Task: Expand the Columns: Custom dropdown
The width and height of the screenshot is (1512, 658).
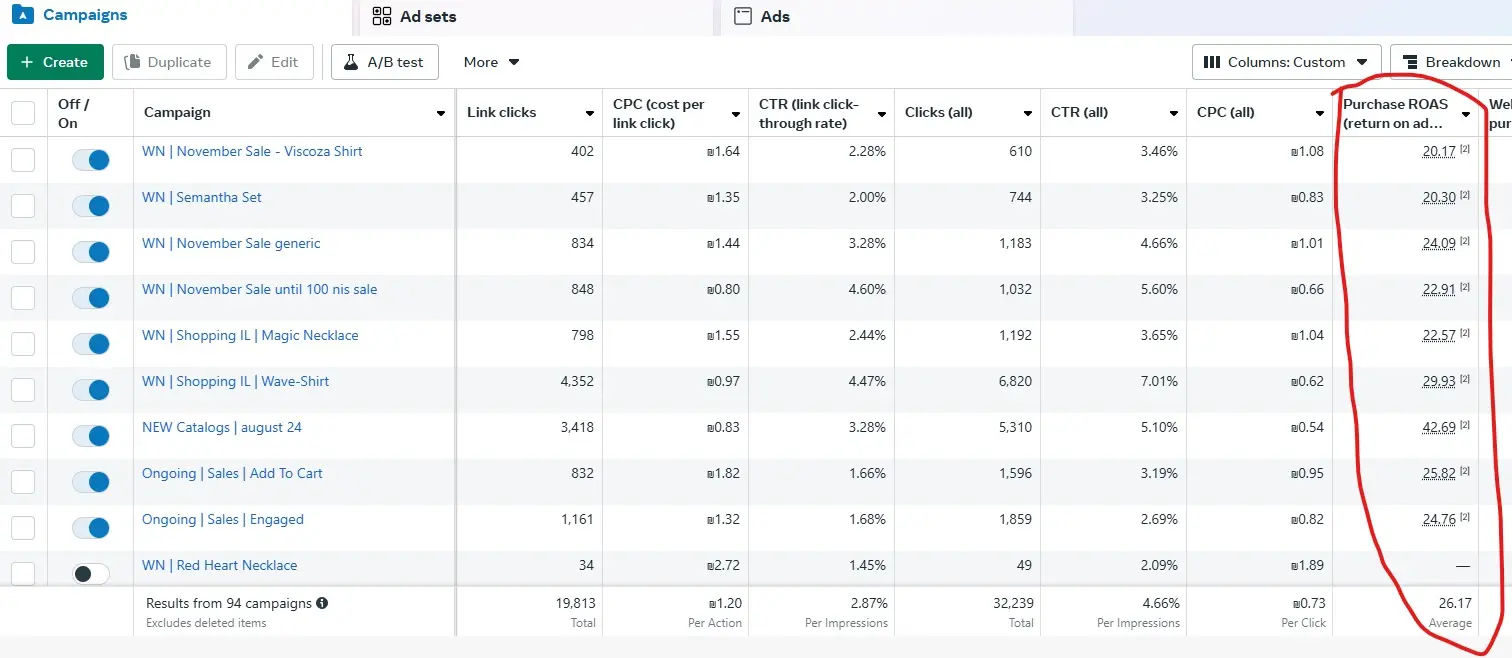Action: click(x=1286, y=62)
